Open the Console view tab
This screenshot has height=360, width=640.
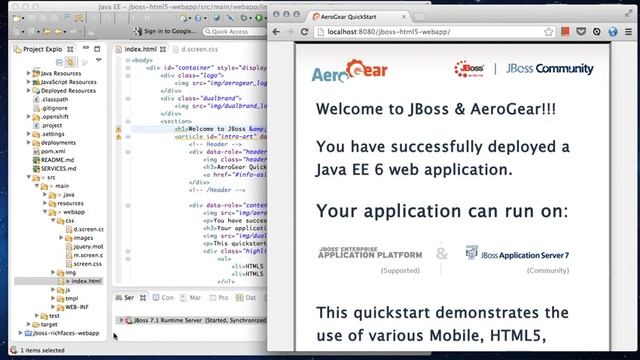pyautogui.click(x=163, y=298)
